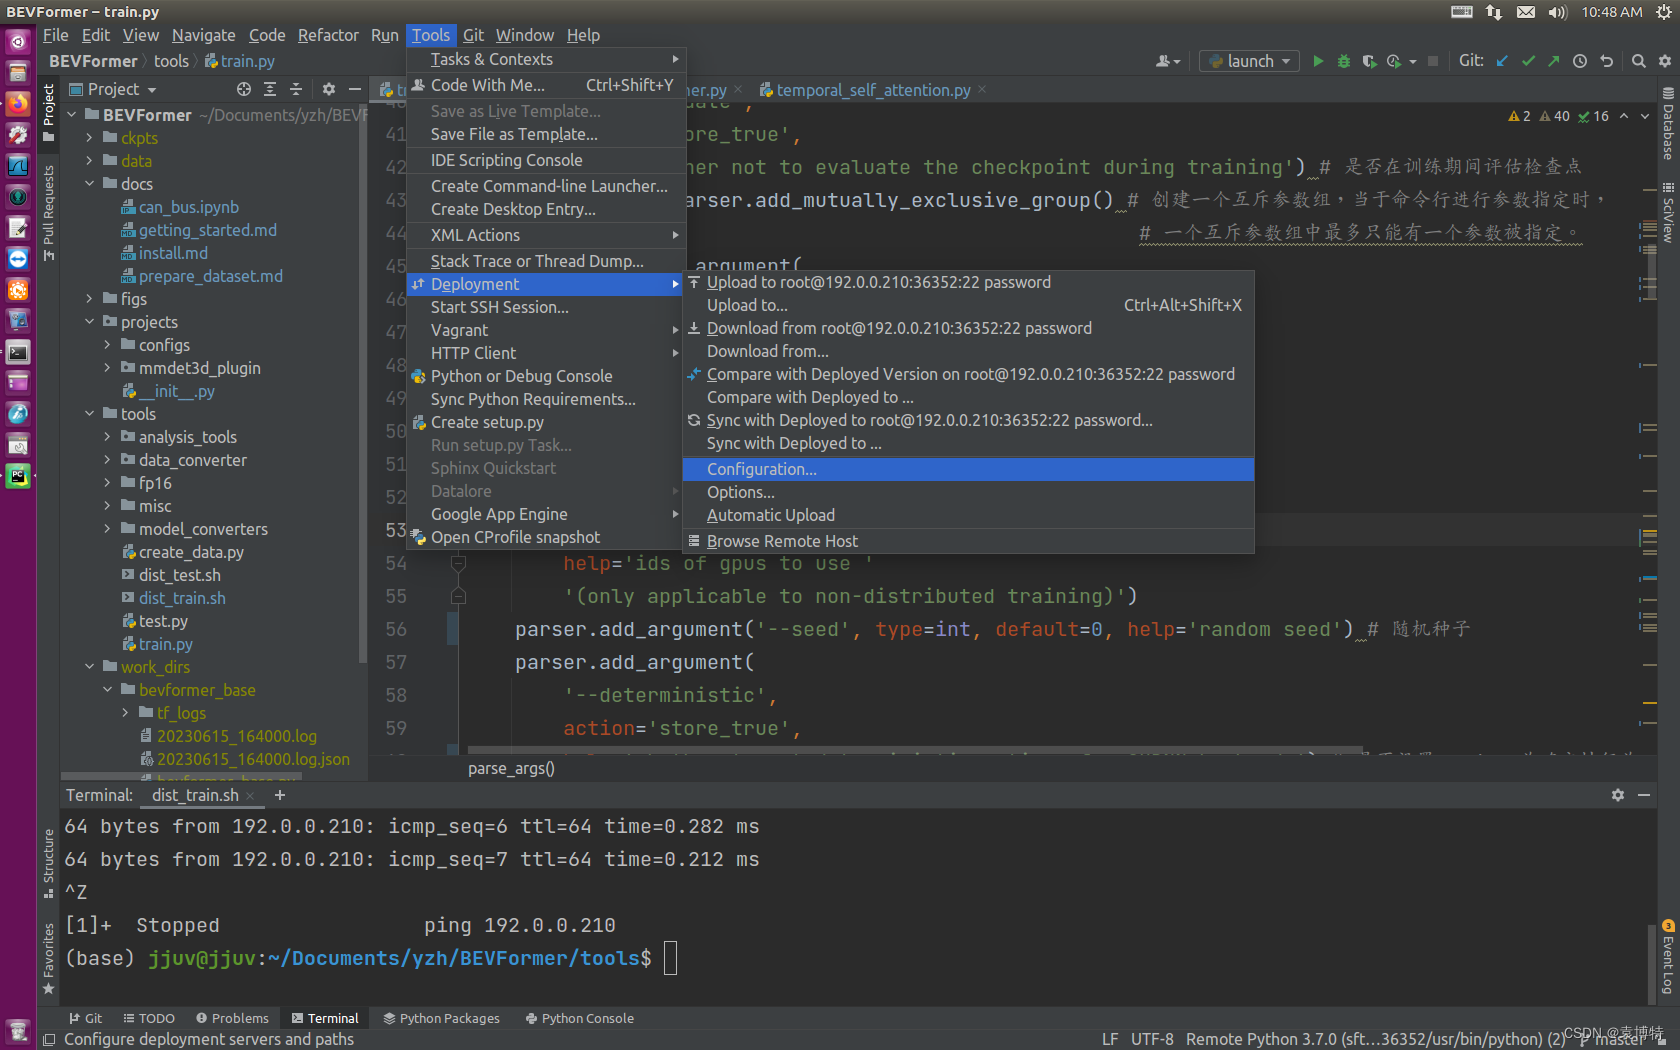Click Start SSH Session... in Tools menu

546,307
